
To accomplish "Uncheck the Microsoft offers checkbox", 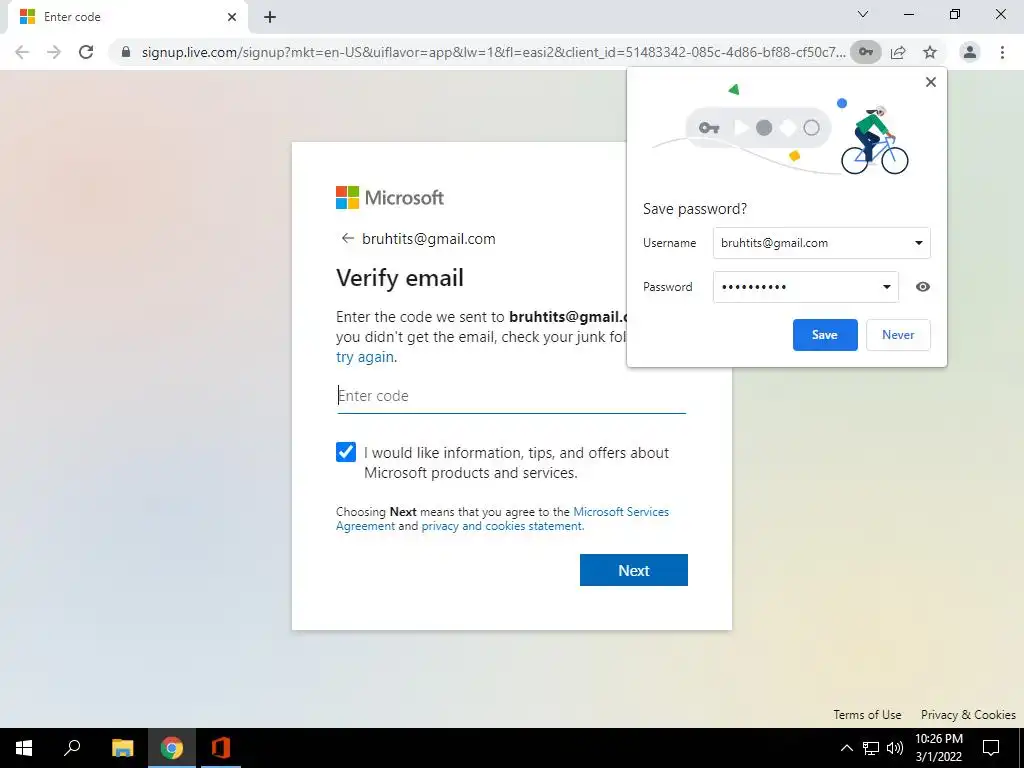I will pos(345,452).
